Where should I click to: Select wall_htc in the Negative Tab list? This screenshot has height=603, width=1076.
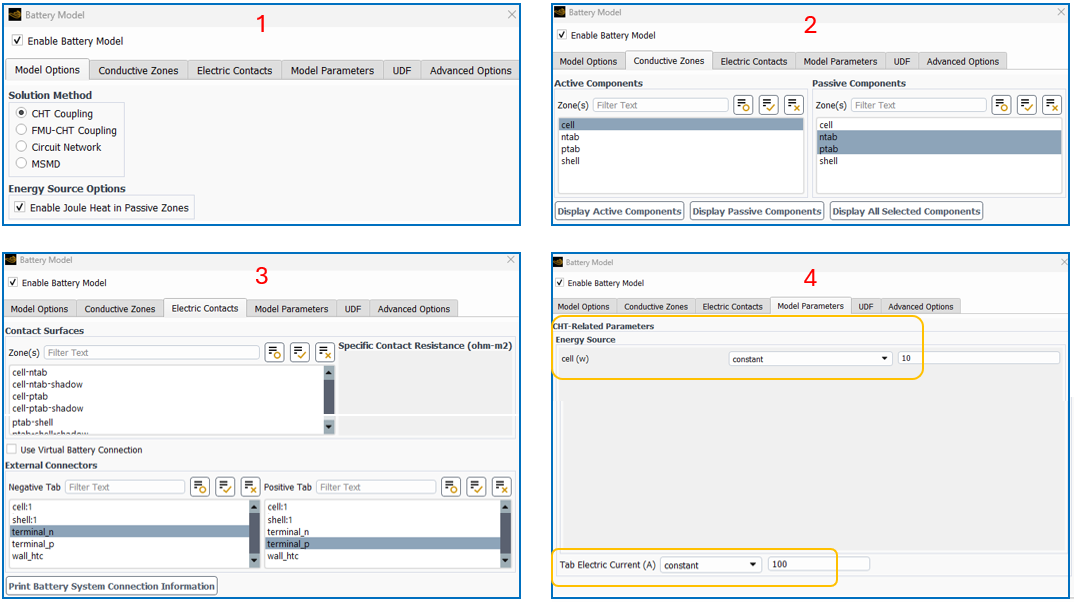tap(28, 556)
